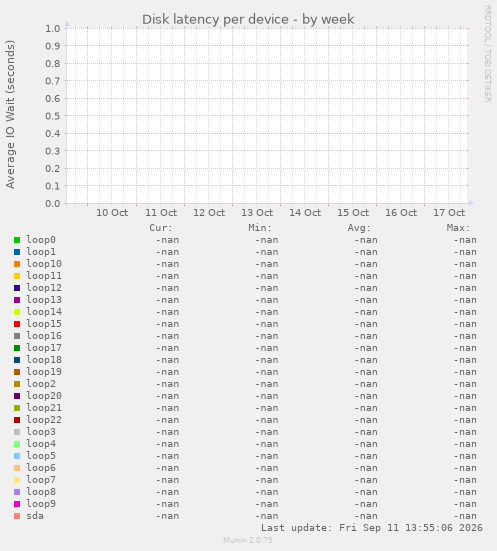Viewport: 497px width, 551px height.
Task: Click the Cur: column header
Action: pyautogui.click(x=161, y=228)
